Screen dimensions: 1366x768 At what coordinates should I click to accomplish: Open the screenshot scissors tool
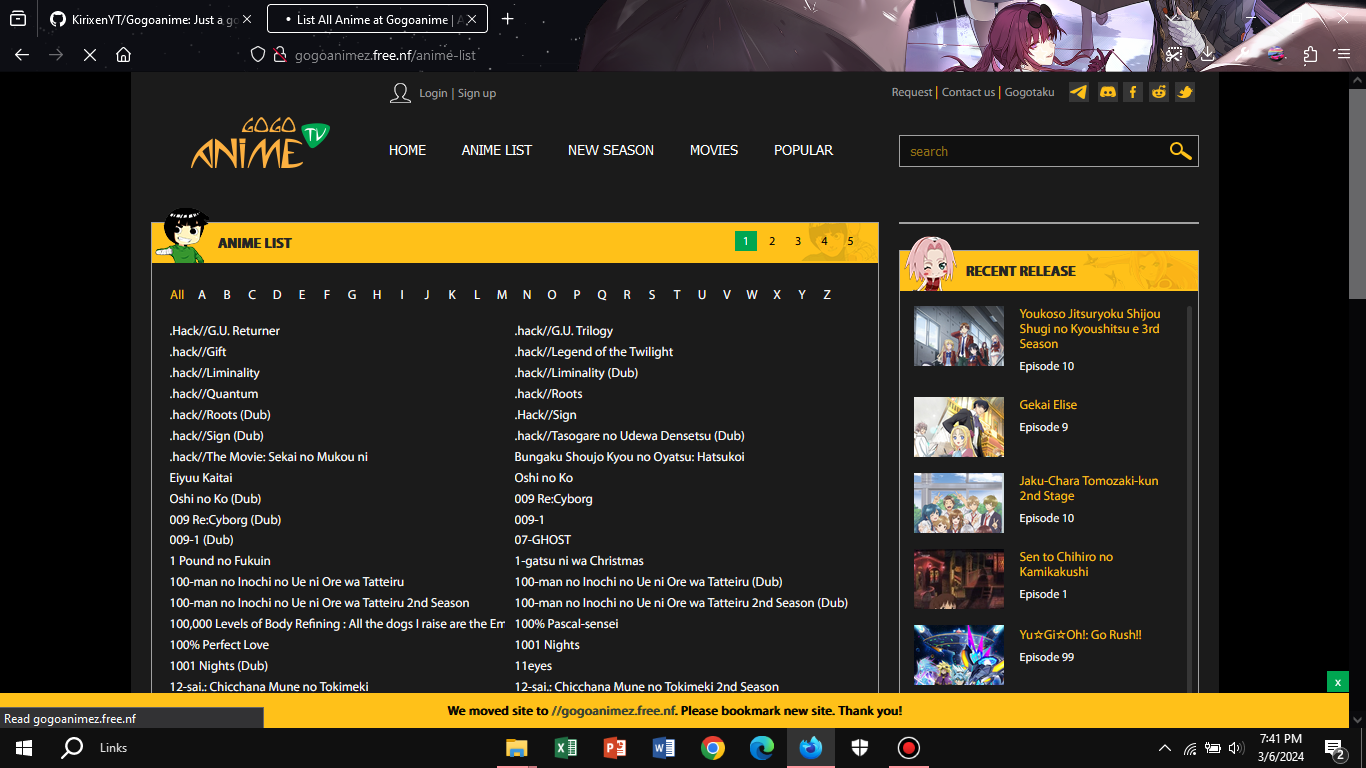tap(1175, 55)
